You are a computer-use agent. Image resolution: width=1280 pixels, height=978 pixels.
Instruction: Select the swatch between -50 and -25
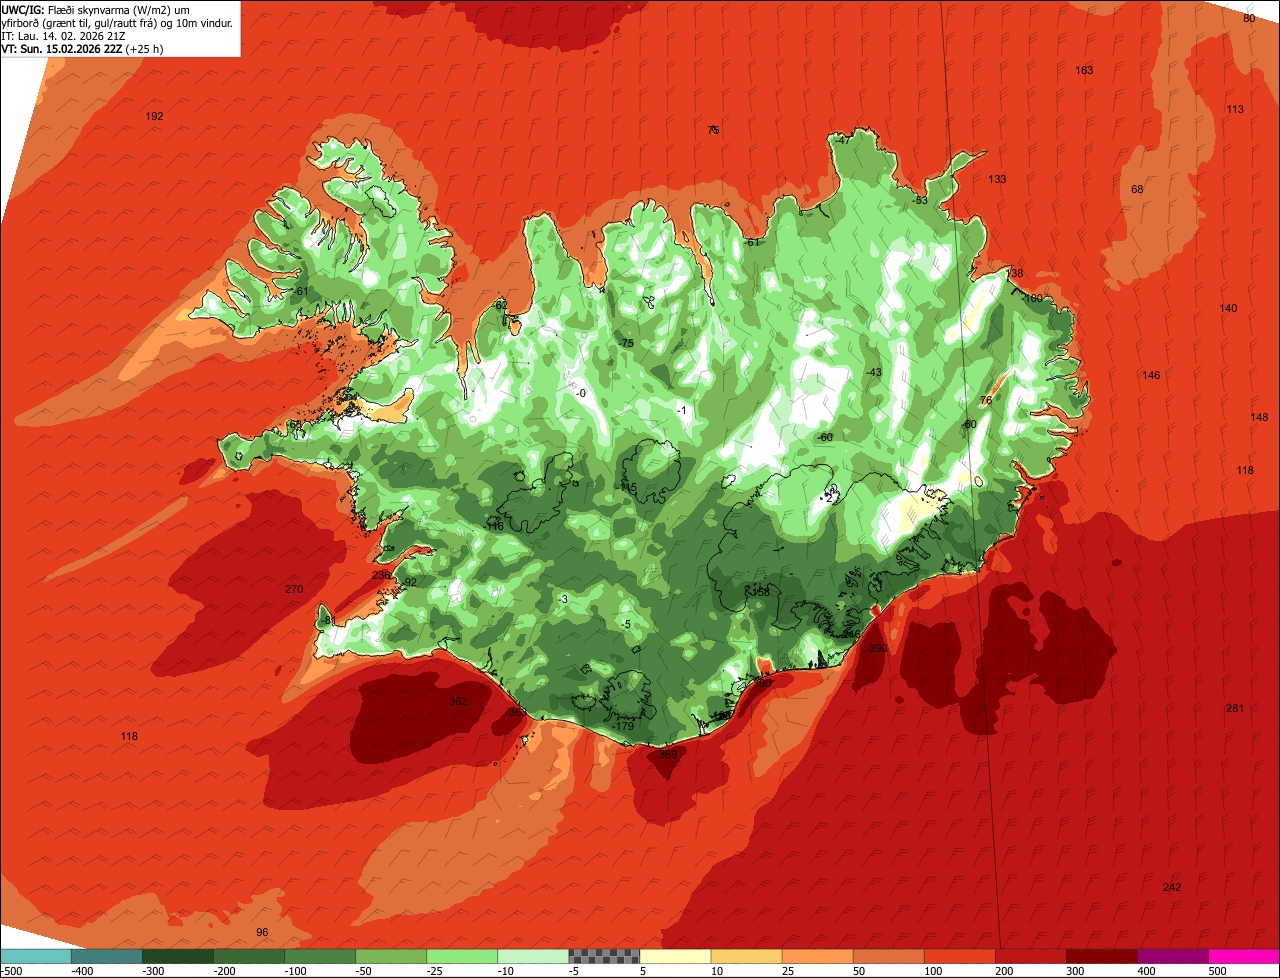[391, 956]
